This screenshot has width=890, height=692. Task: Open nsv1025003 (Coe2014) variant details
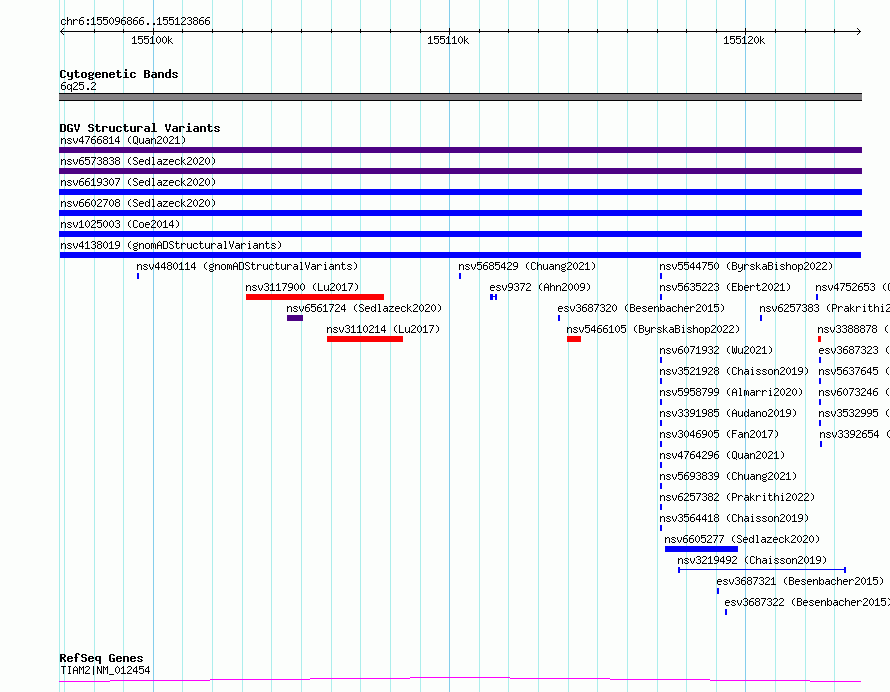click(120, 224)
